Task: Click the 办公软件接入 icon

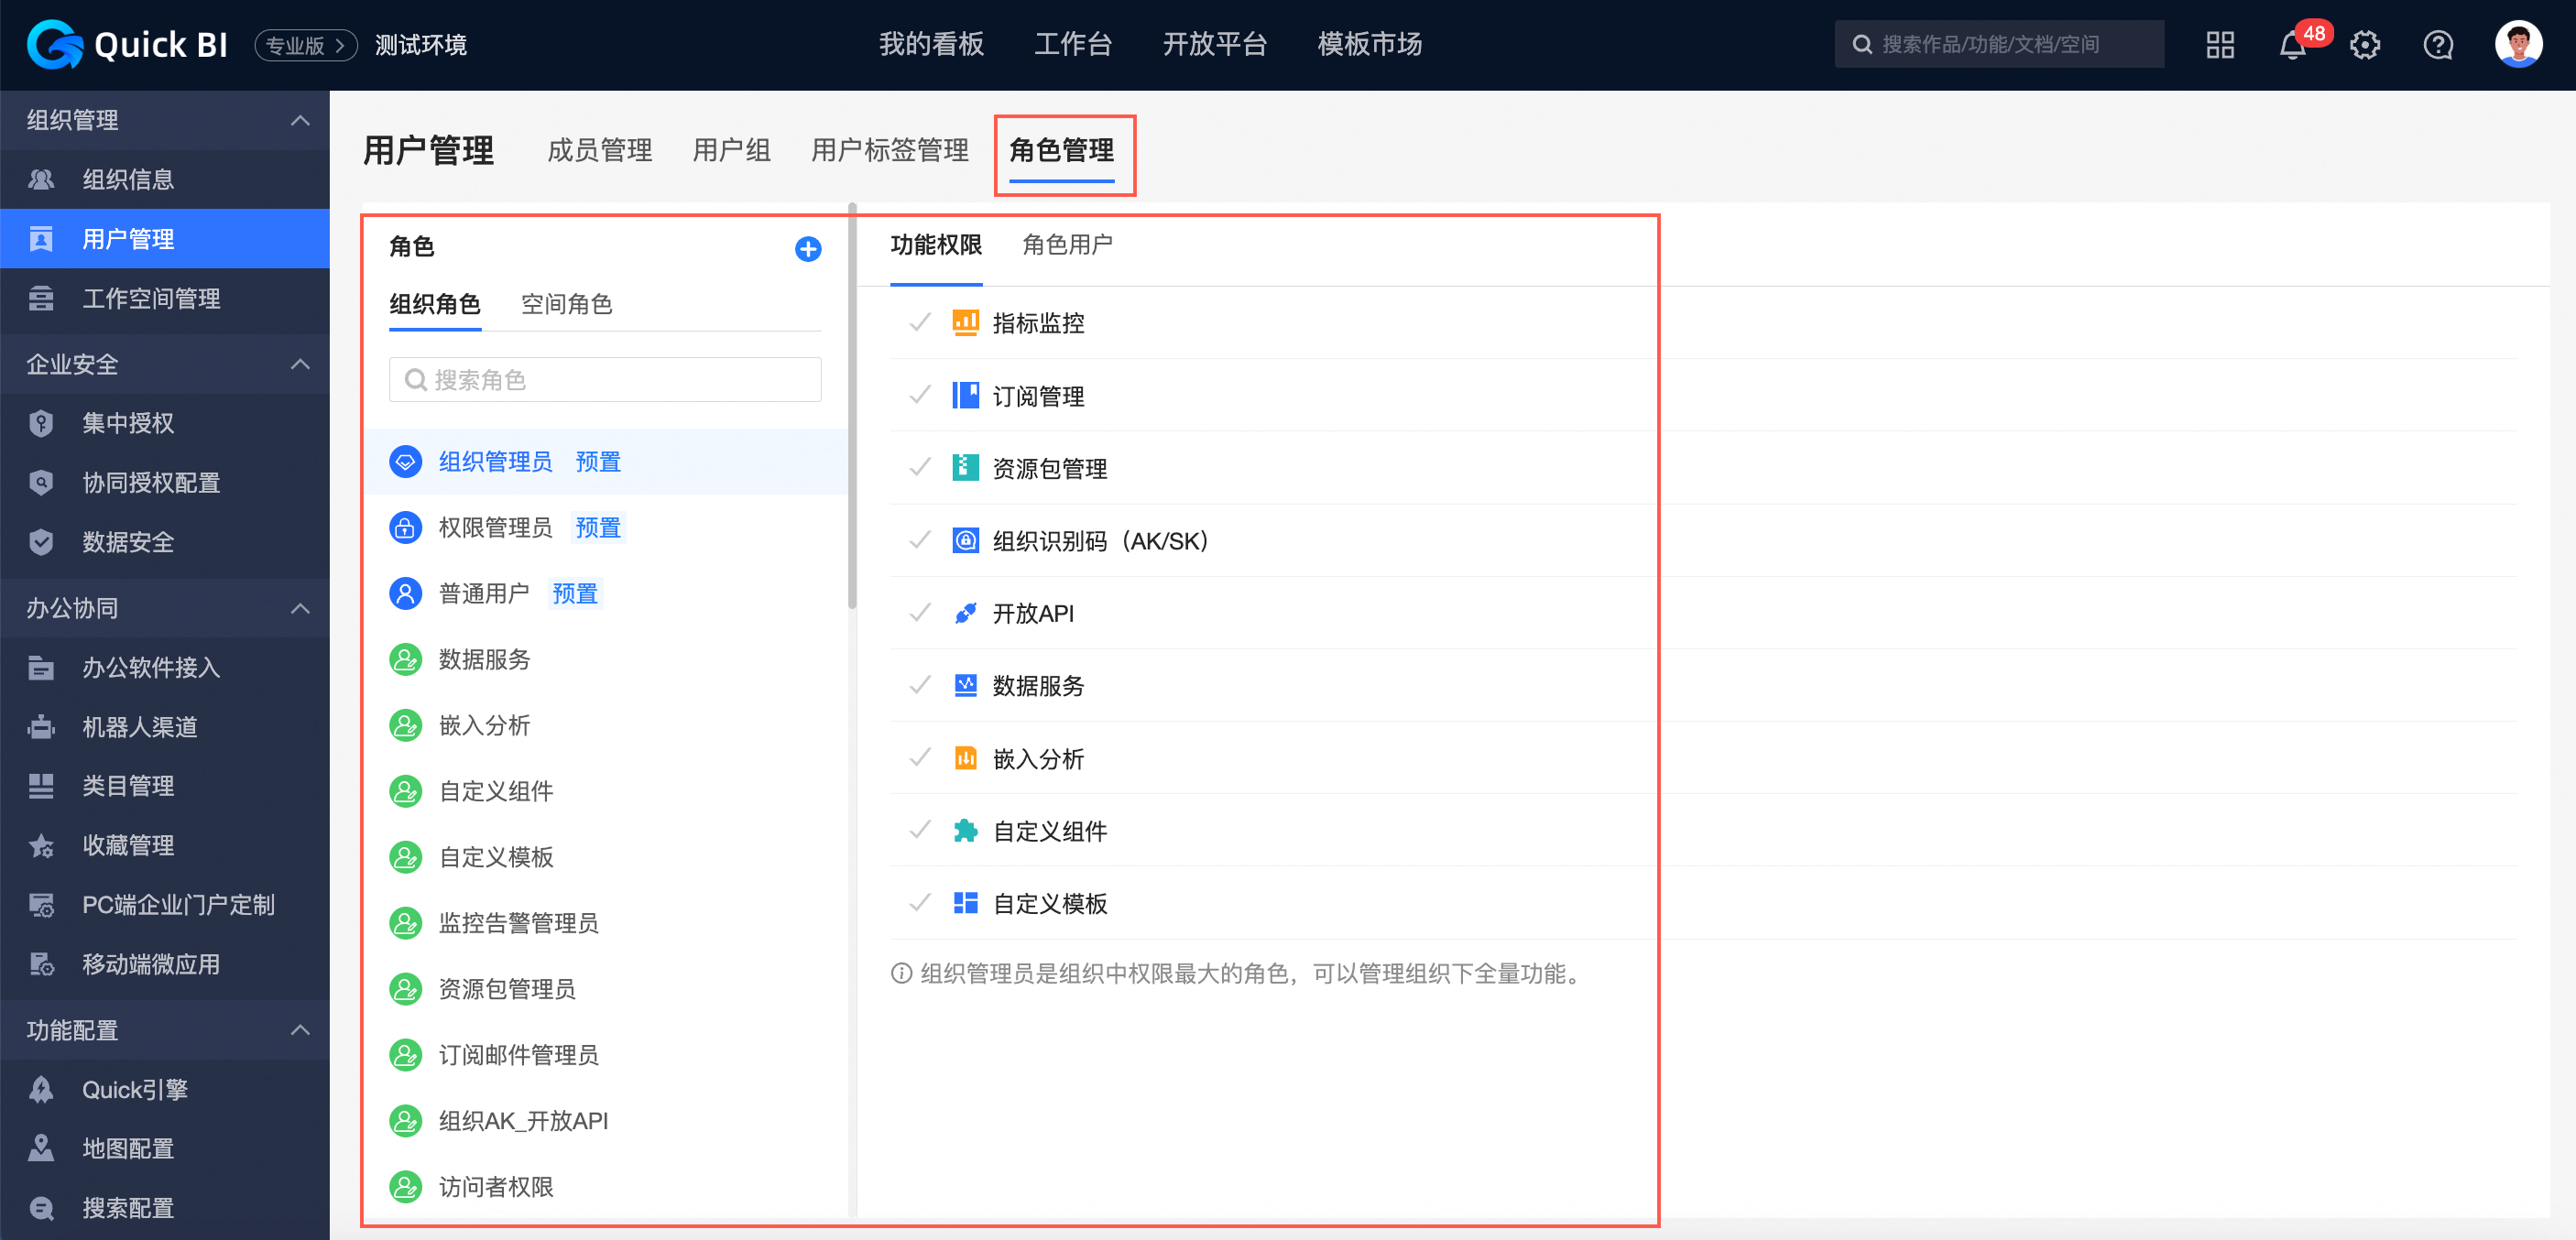Action: pyautogui.click(x=41, y=667)
